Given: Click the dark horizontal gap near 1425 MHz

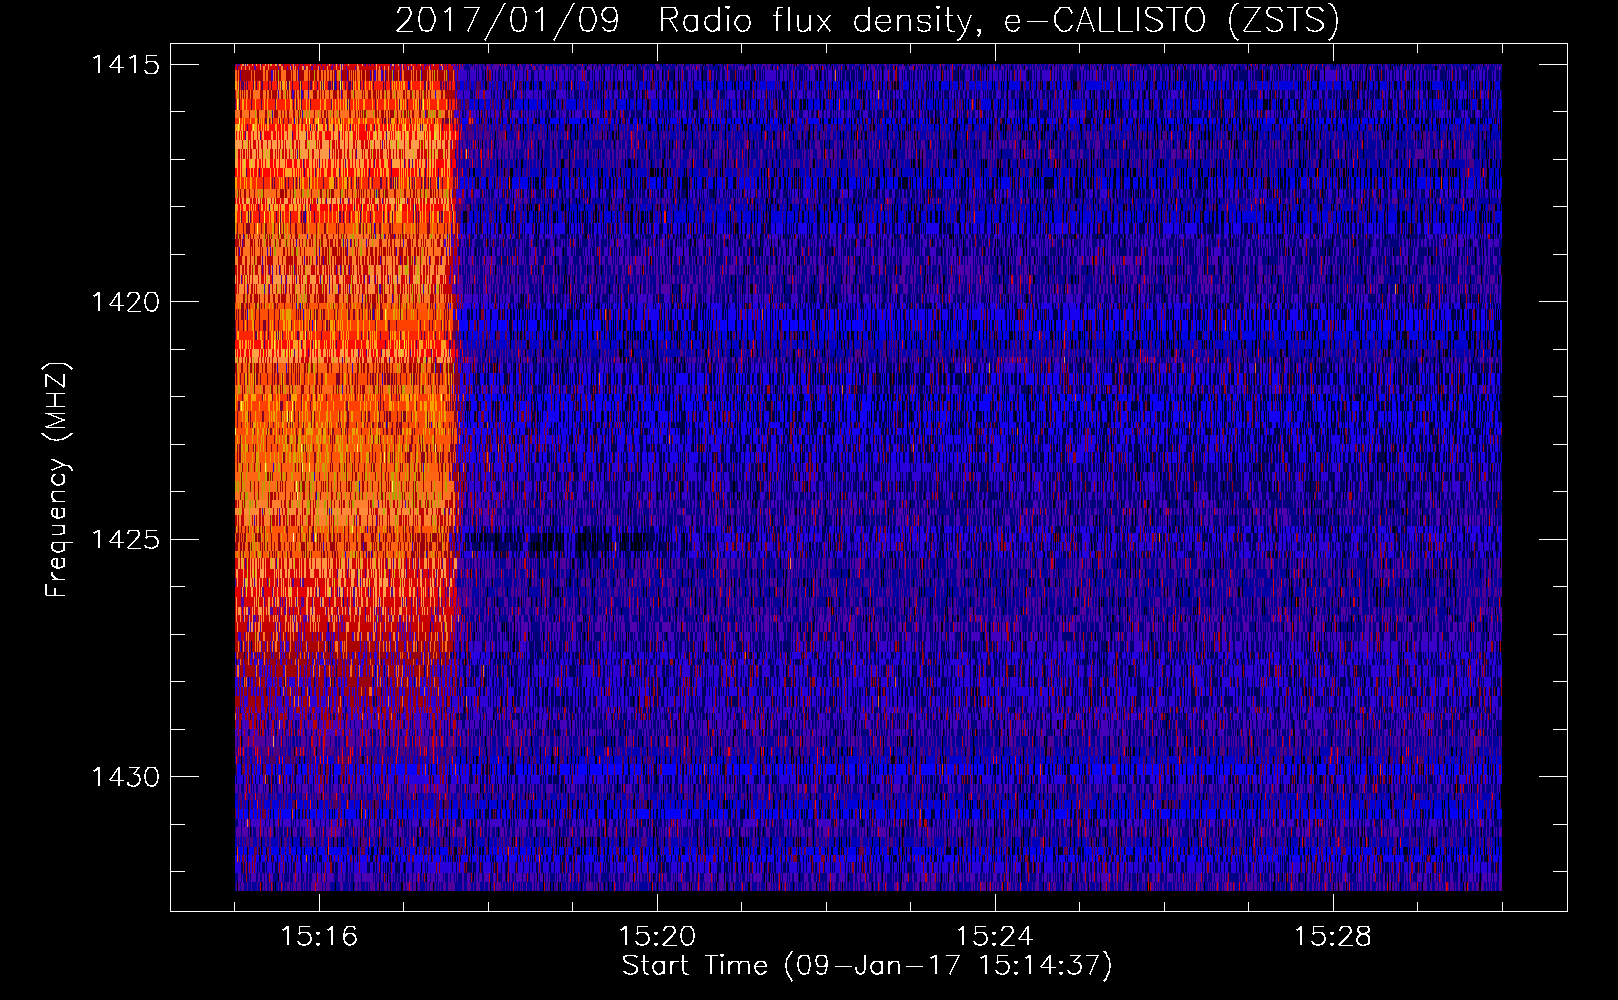Looking at the screenshot, I should pyautogui.click(x=565, y=543).
